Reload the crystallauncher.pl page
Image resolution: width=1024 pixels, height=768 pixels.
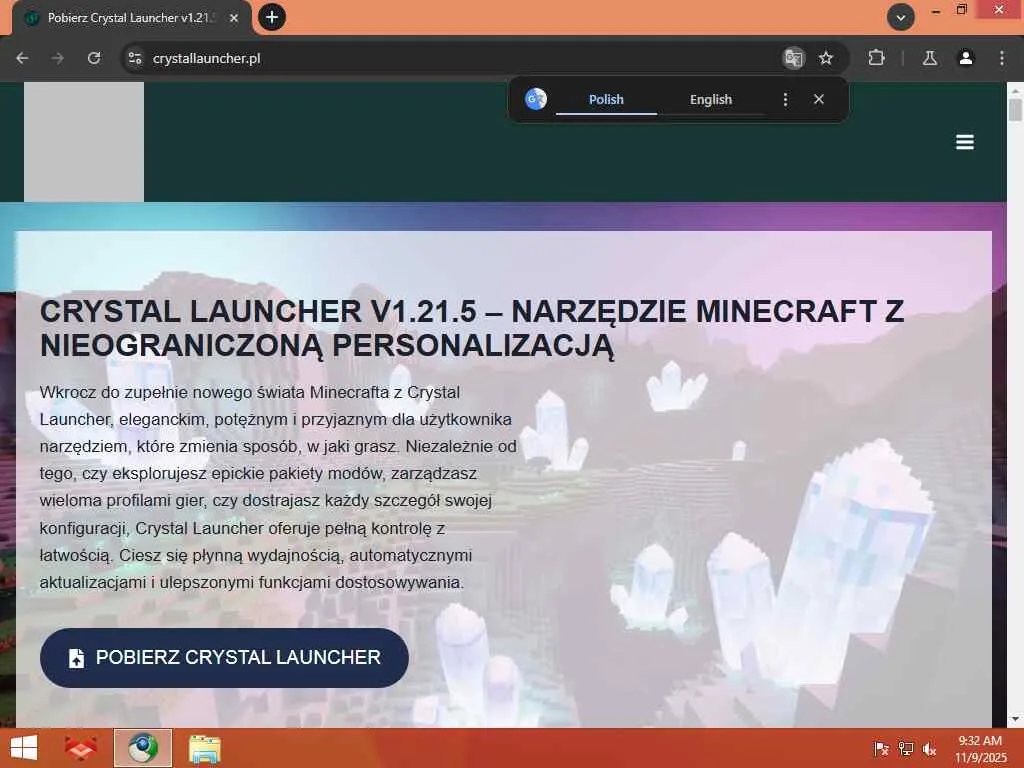point(94,58)
